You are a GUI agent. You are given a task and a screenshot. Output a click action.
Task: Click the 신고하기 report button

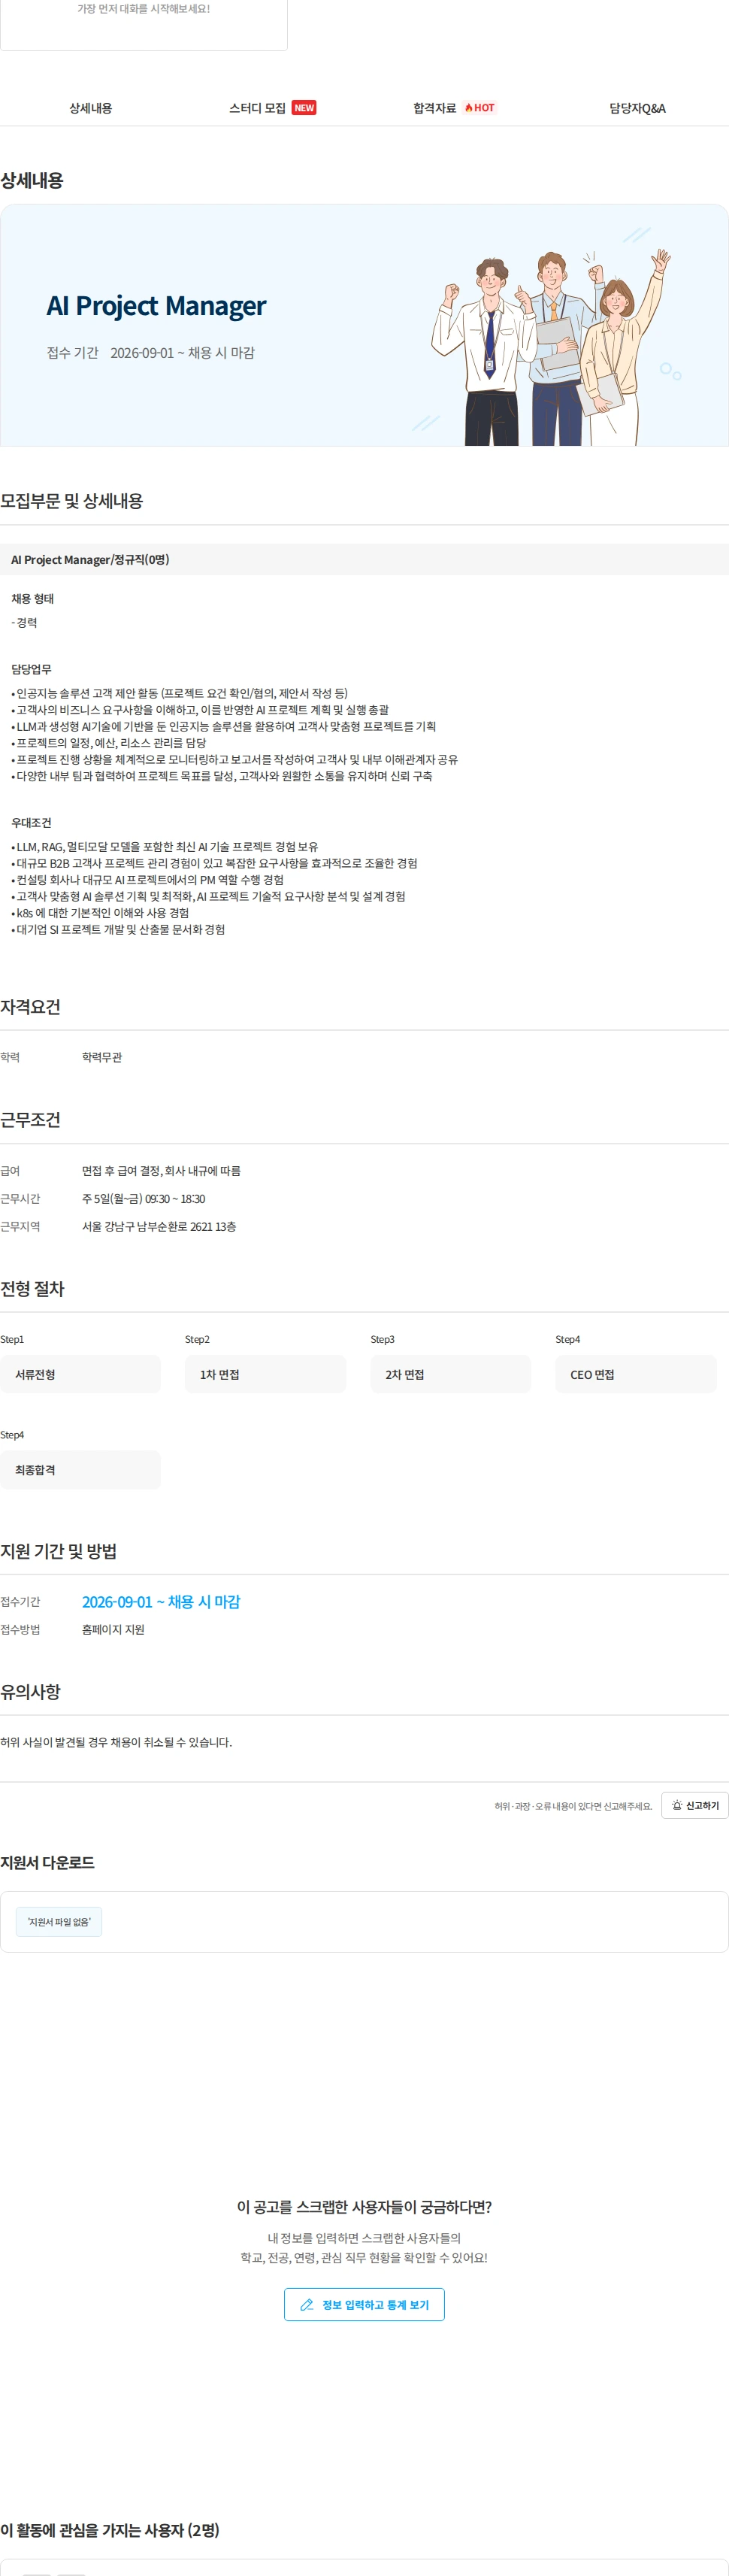tap(694, 1805)
